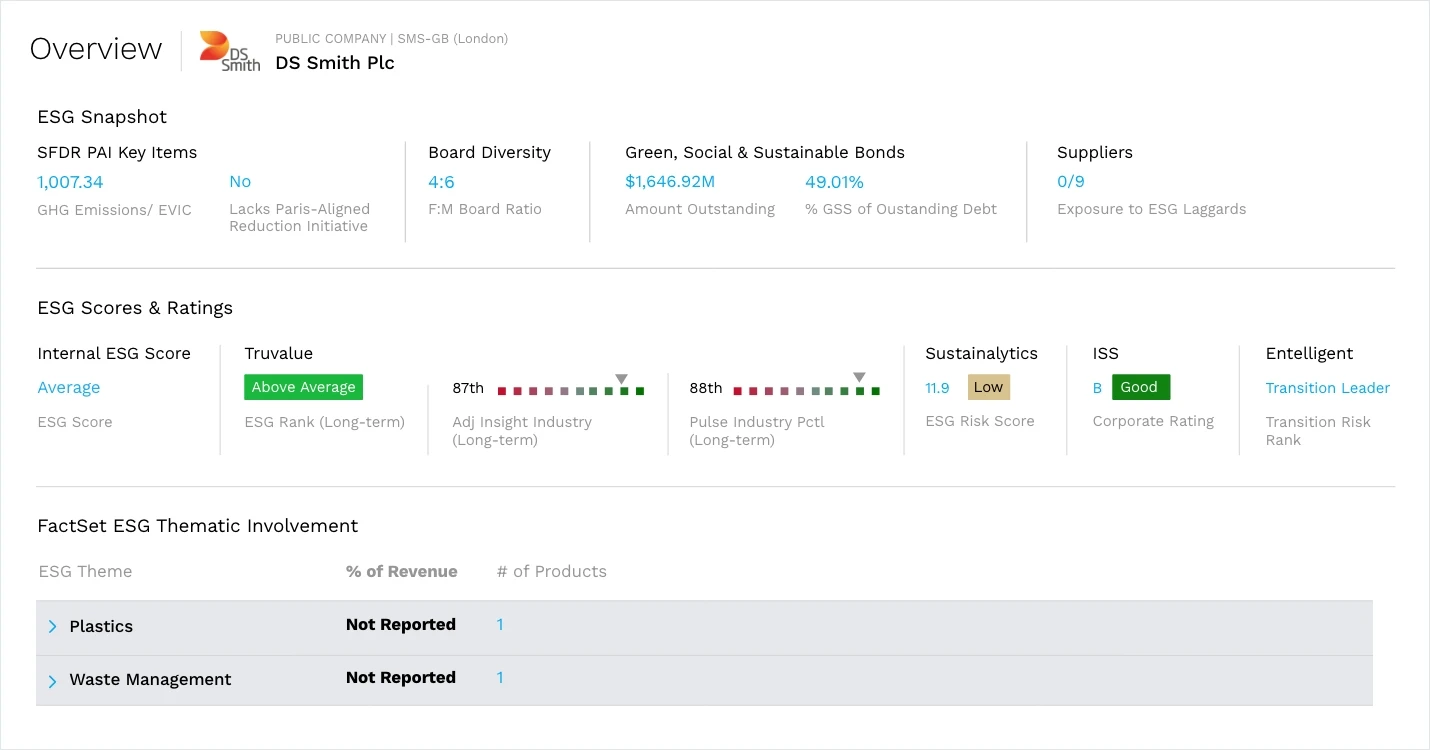Click the Suppliers label
Screen dimensions: 1430x750
(x=1095, y=153)
